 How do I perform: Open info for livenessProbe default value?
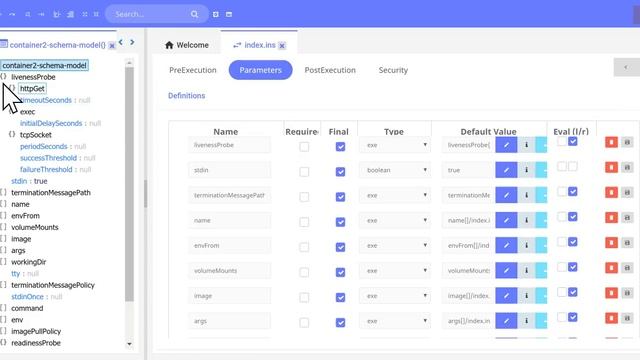pyautogui.click(x=527, y=145)
